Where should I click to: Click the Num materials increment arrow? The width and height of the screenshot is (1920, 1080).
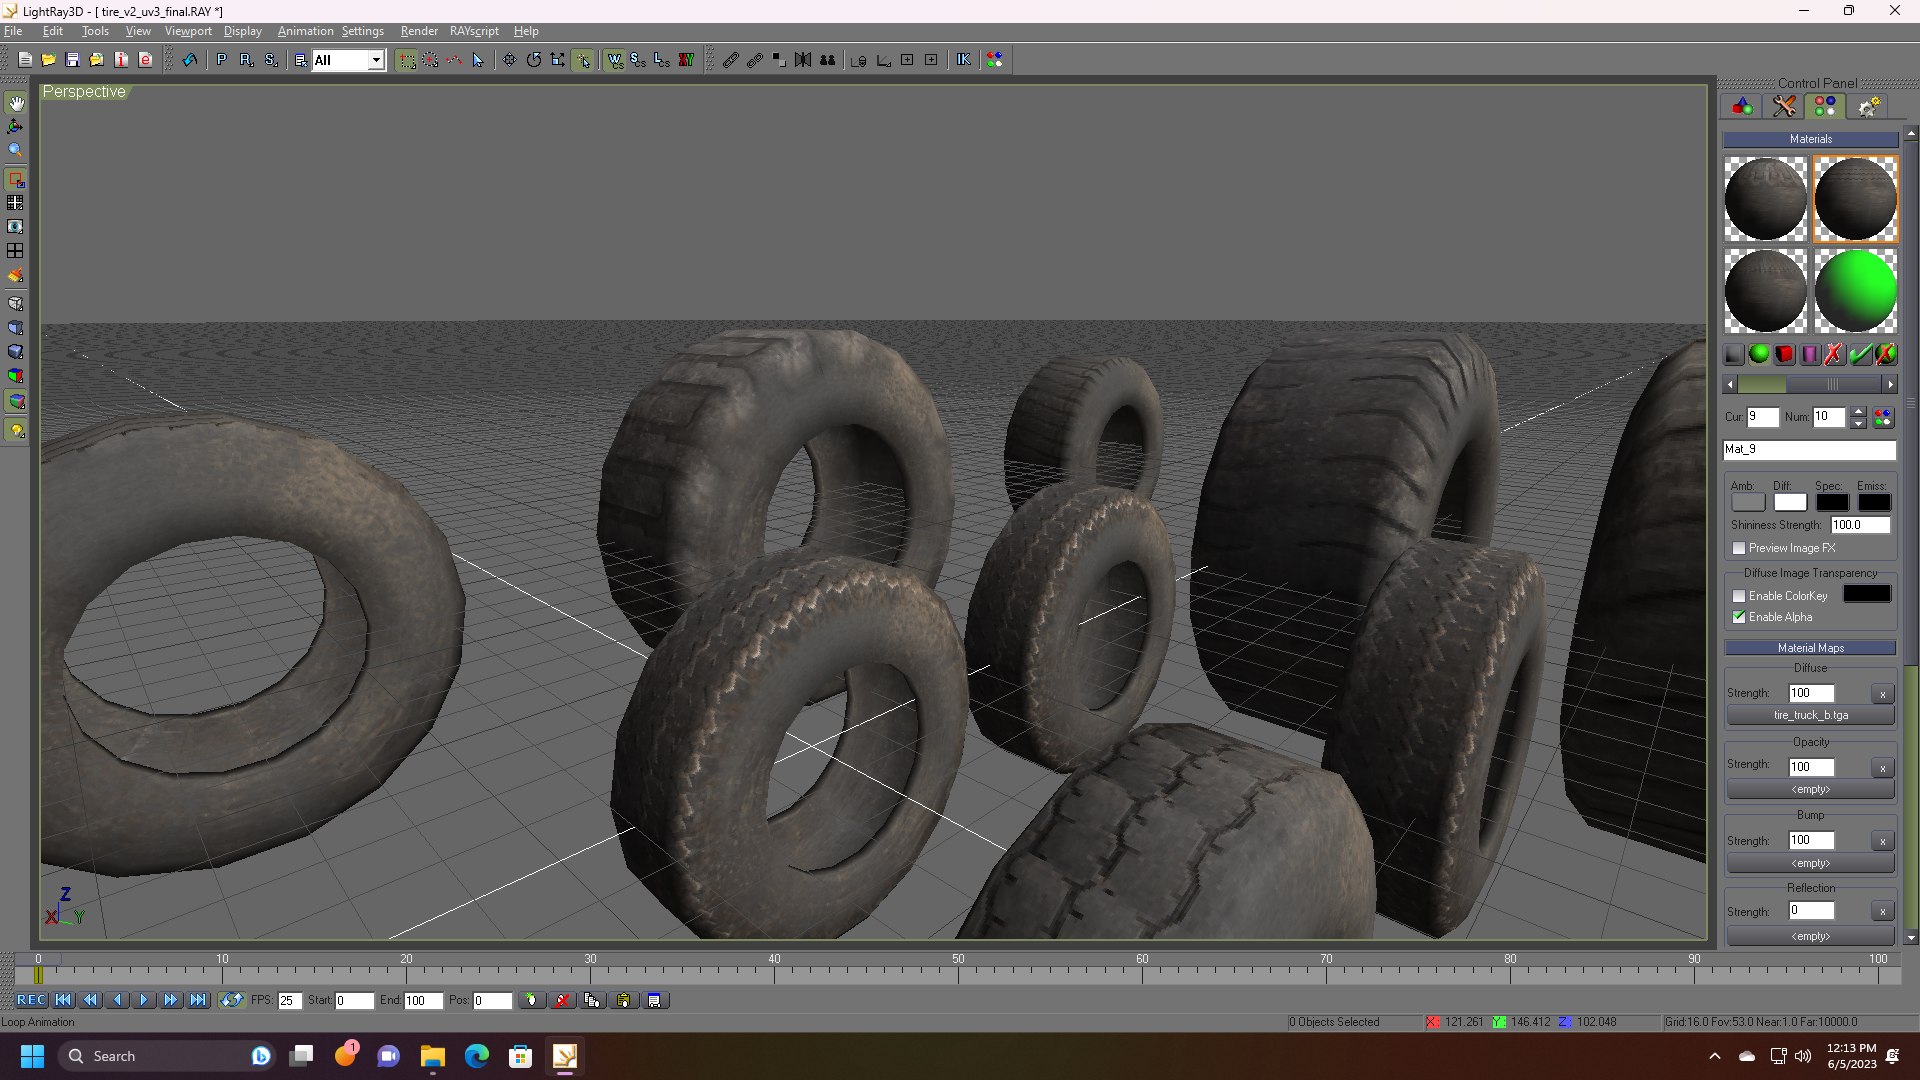pyautogui.click(x=1858, y=411)
